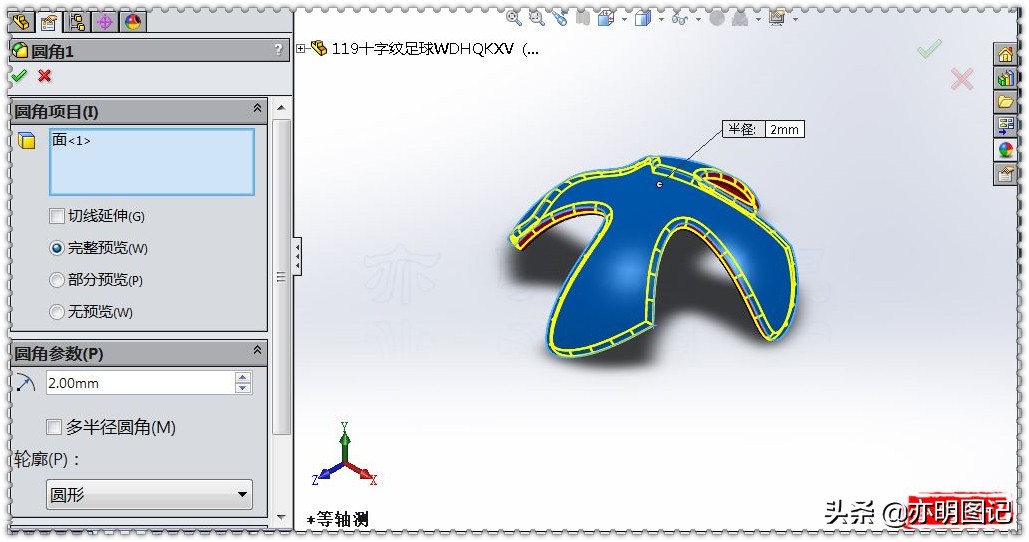The image size is (1029, 542).
Task: Decrease the radius with down spinner
Action: pyautogui.click(x=243, y=388)
